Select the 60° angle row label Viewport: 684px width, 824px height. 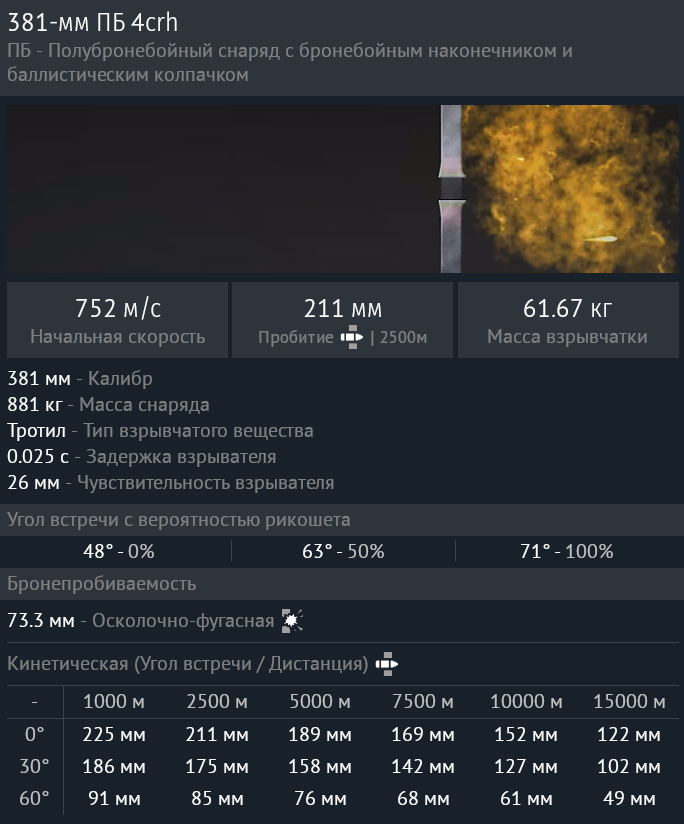[35, 799]
